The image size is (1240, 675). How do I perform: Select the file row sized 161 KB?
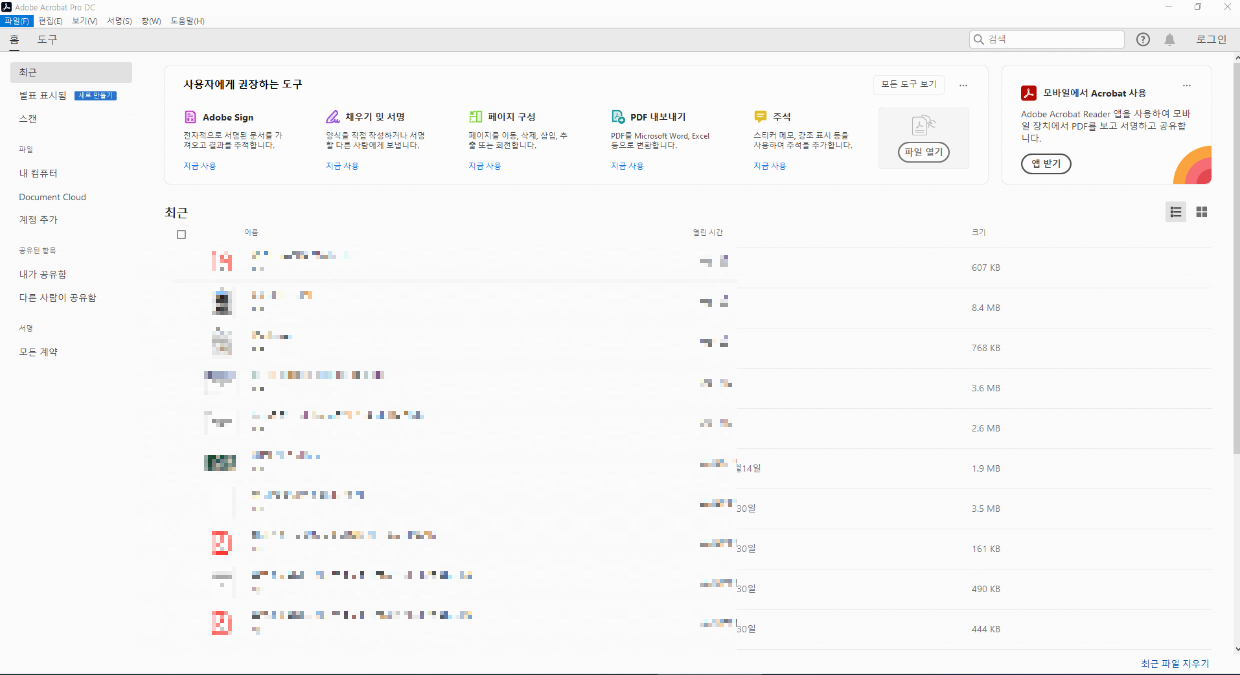click(690, 548)
